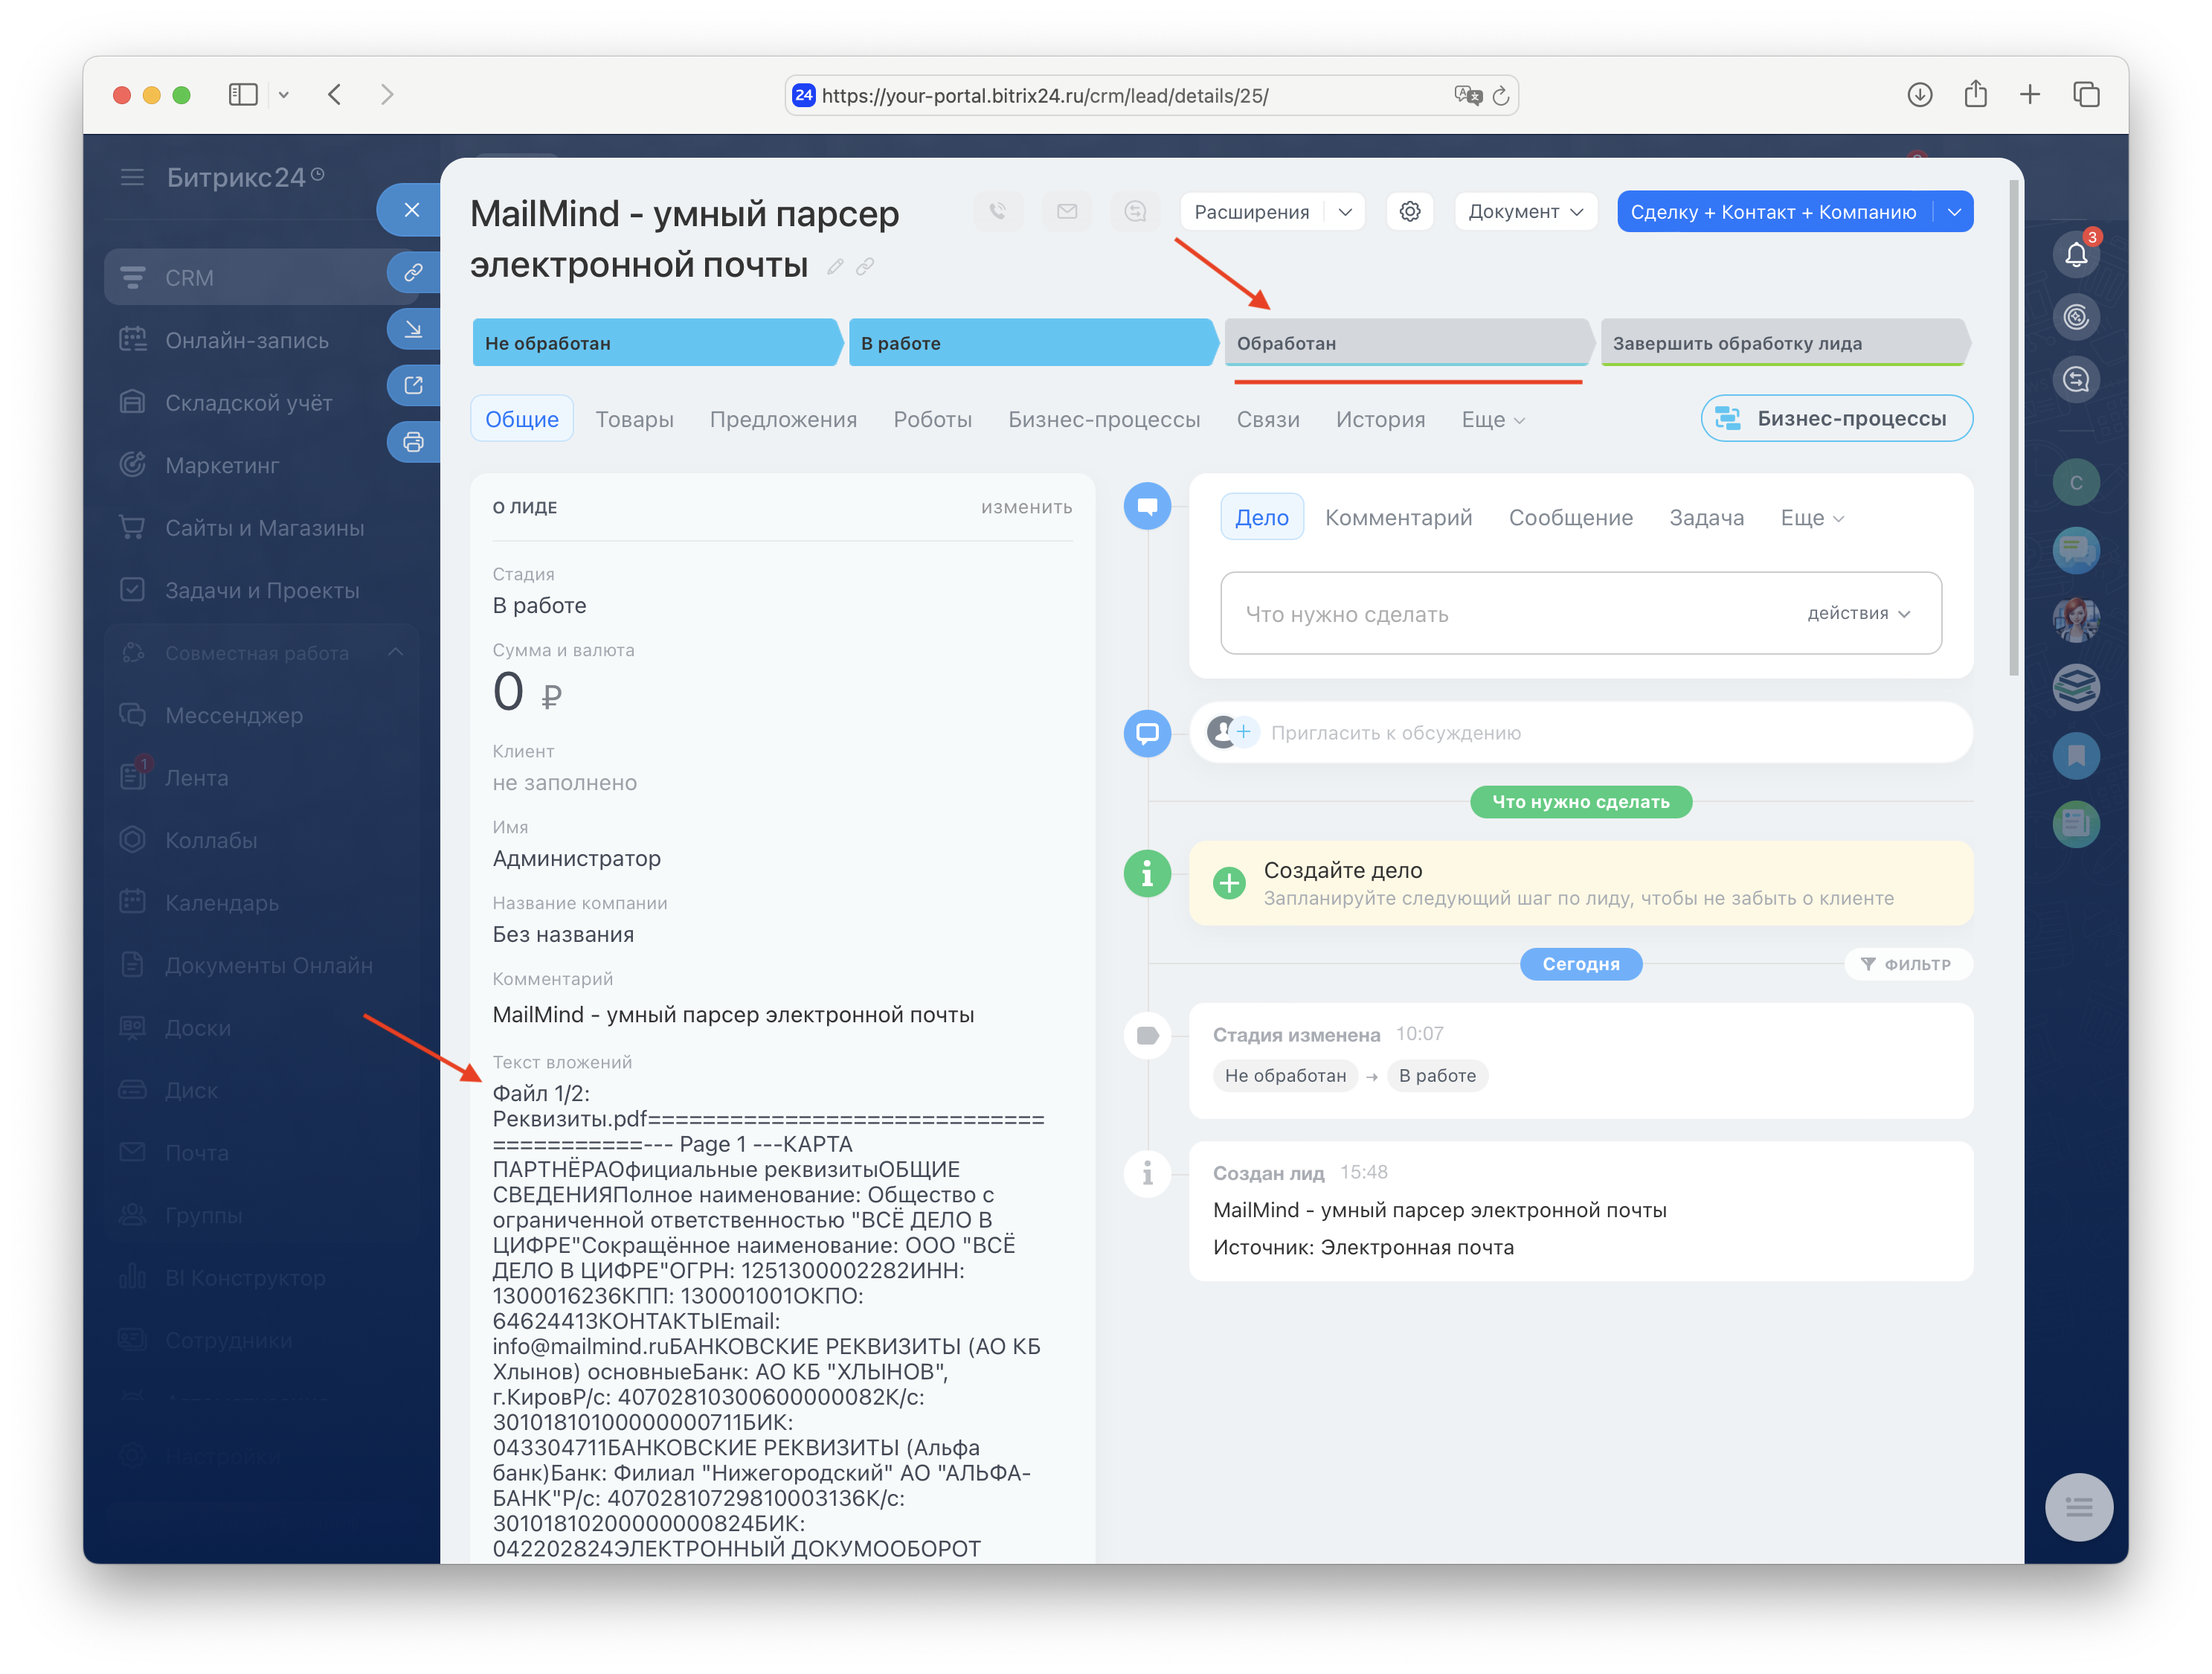Switch to the История tab
This screenshot has width=2212, height=1674.
click(x=1380, y=419)
